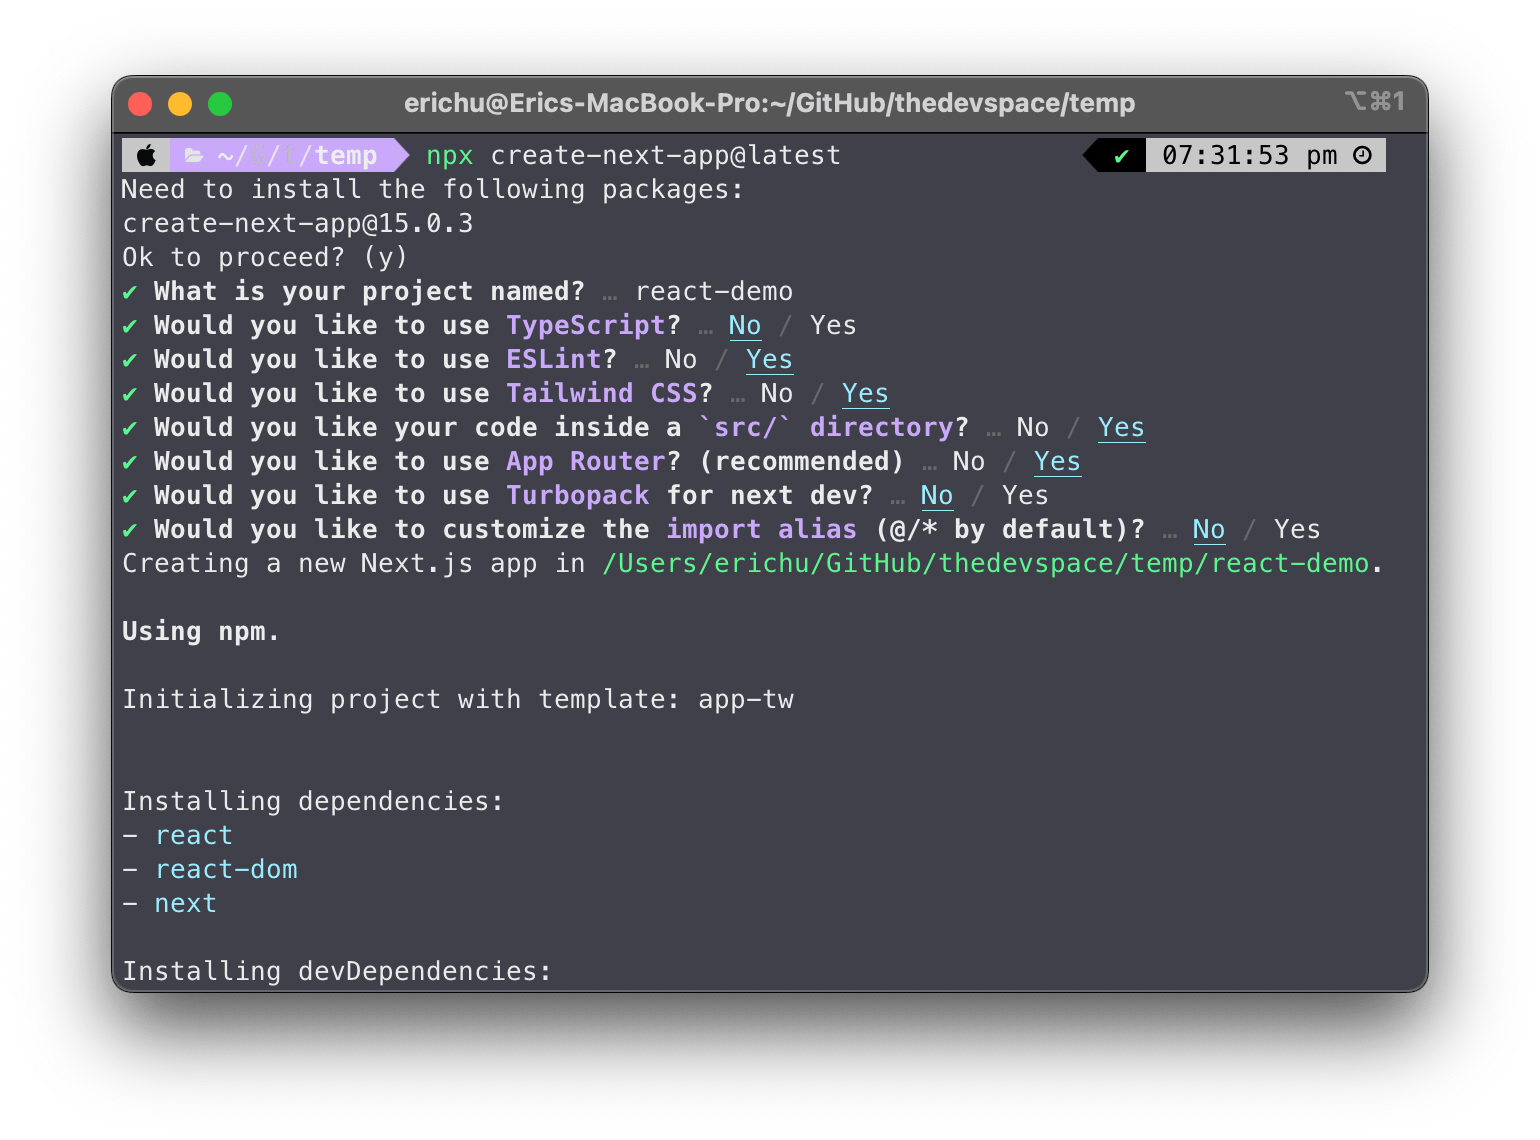1540x1140 pixels.
Task: Click the "temp" breadcrumb segment in the prompt
Action: click(x=348, y=155)
